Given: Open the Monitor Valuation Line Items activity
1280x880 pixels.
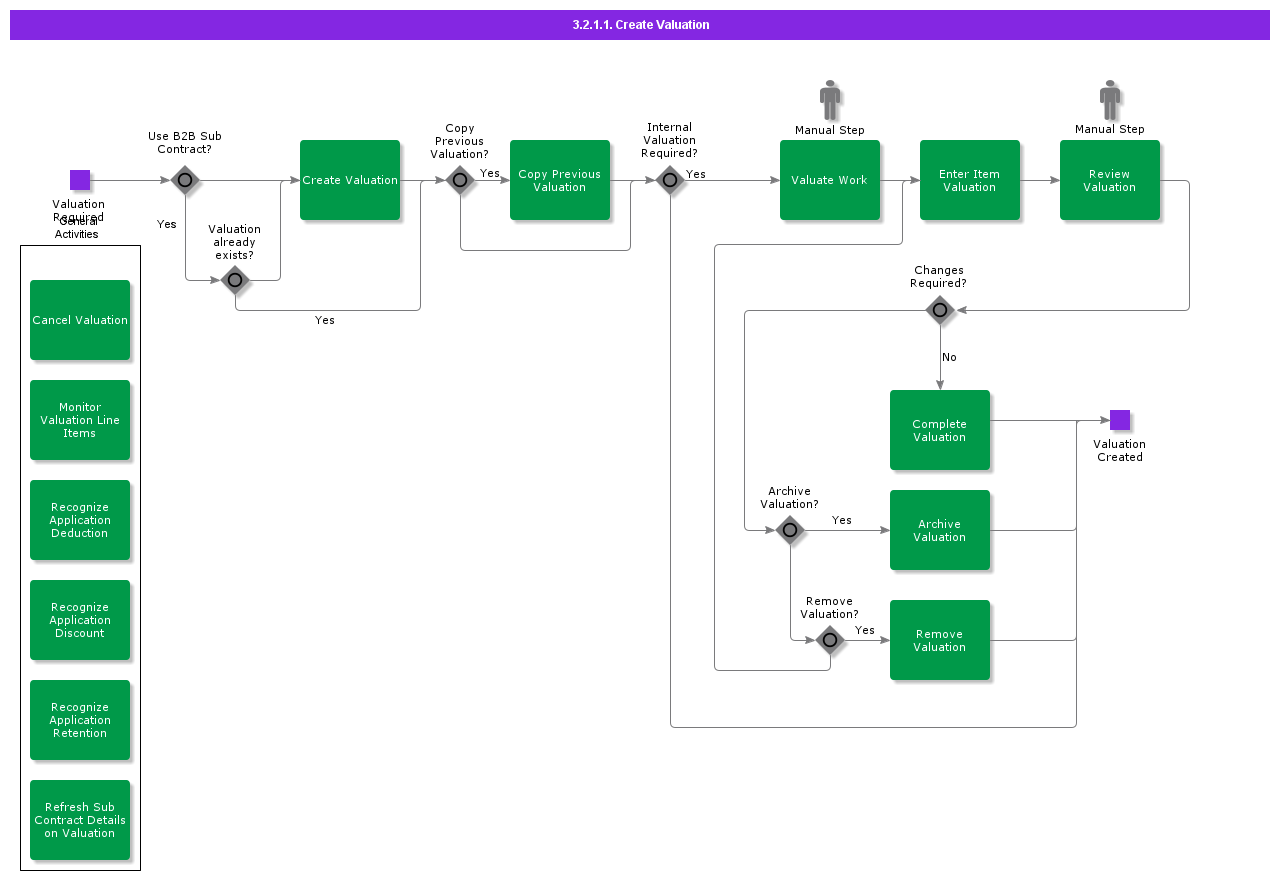Looking at the screenshot, I should (x=80, y=420).
